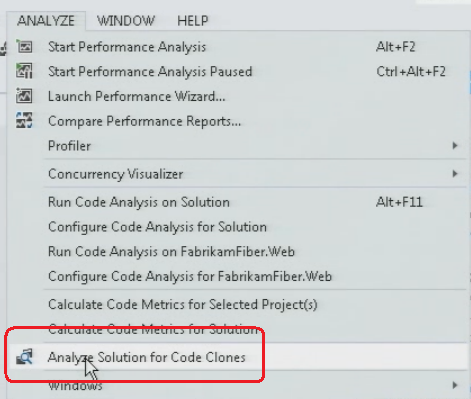Open the ANALYZE menu
471x399 pixels.
point(46,21)
